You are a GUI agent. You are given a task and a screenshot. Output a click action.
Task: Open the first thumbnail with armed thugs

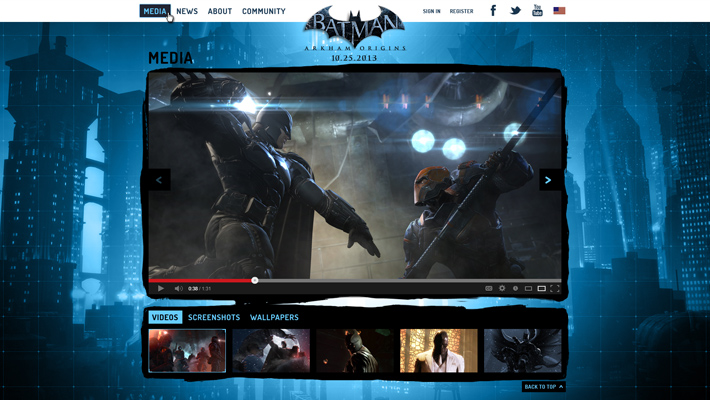point(187,351)
